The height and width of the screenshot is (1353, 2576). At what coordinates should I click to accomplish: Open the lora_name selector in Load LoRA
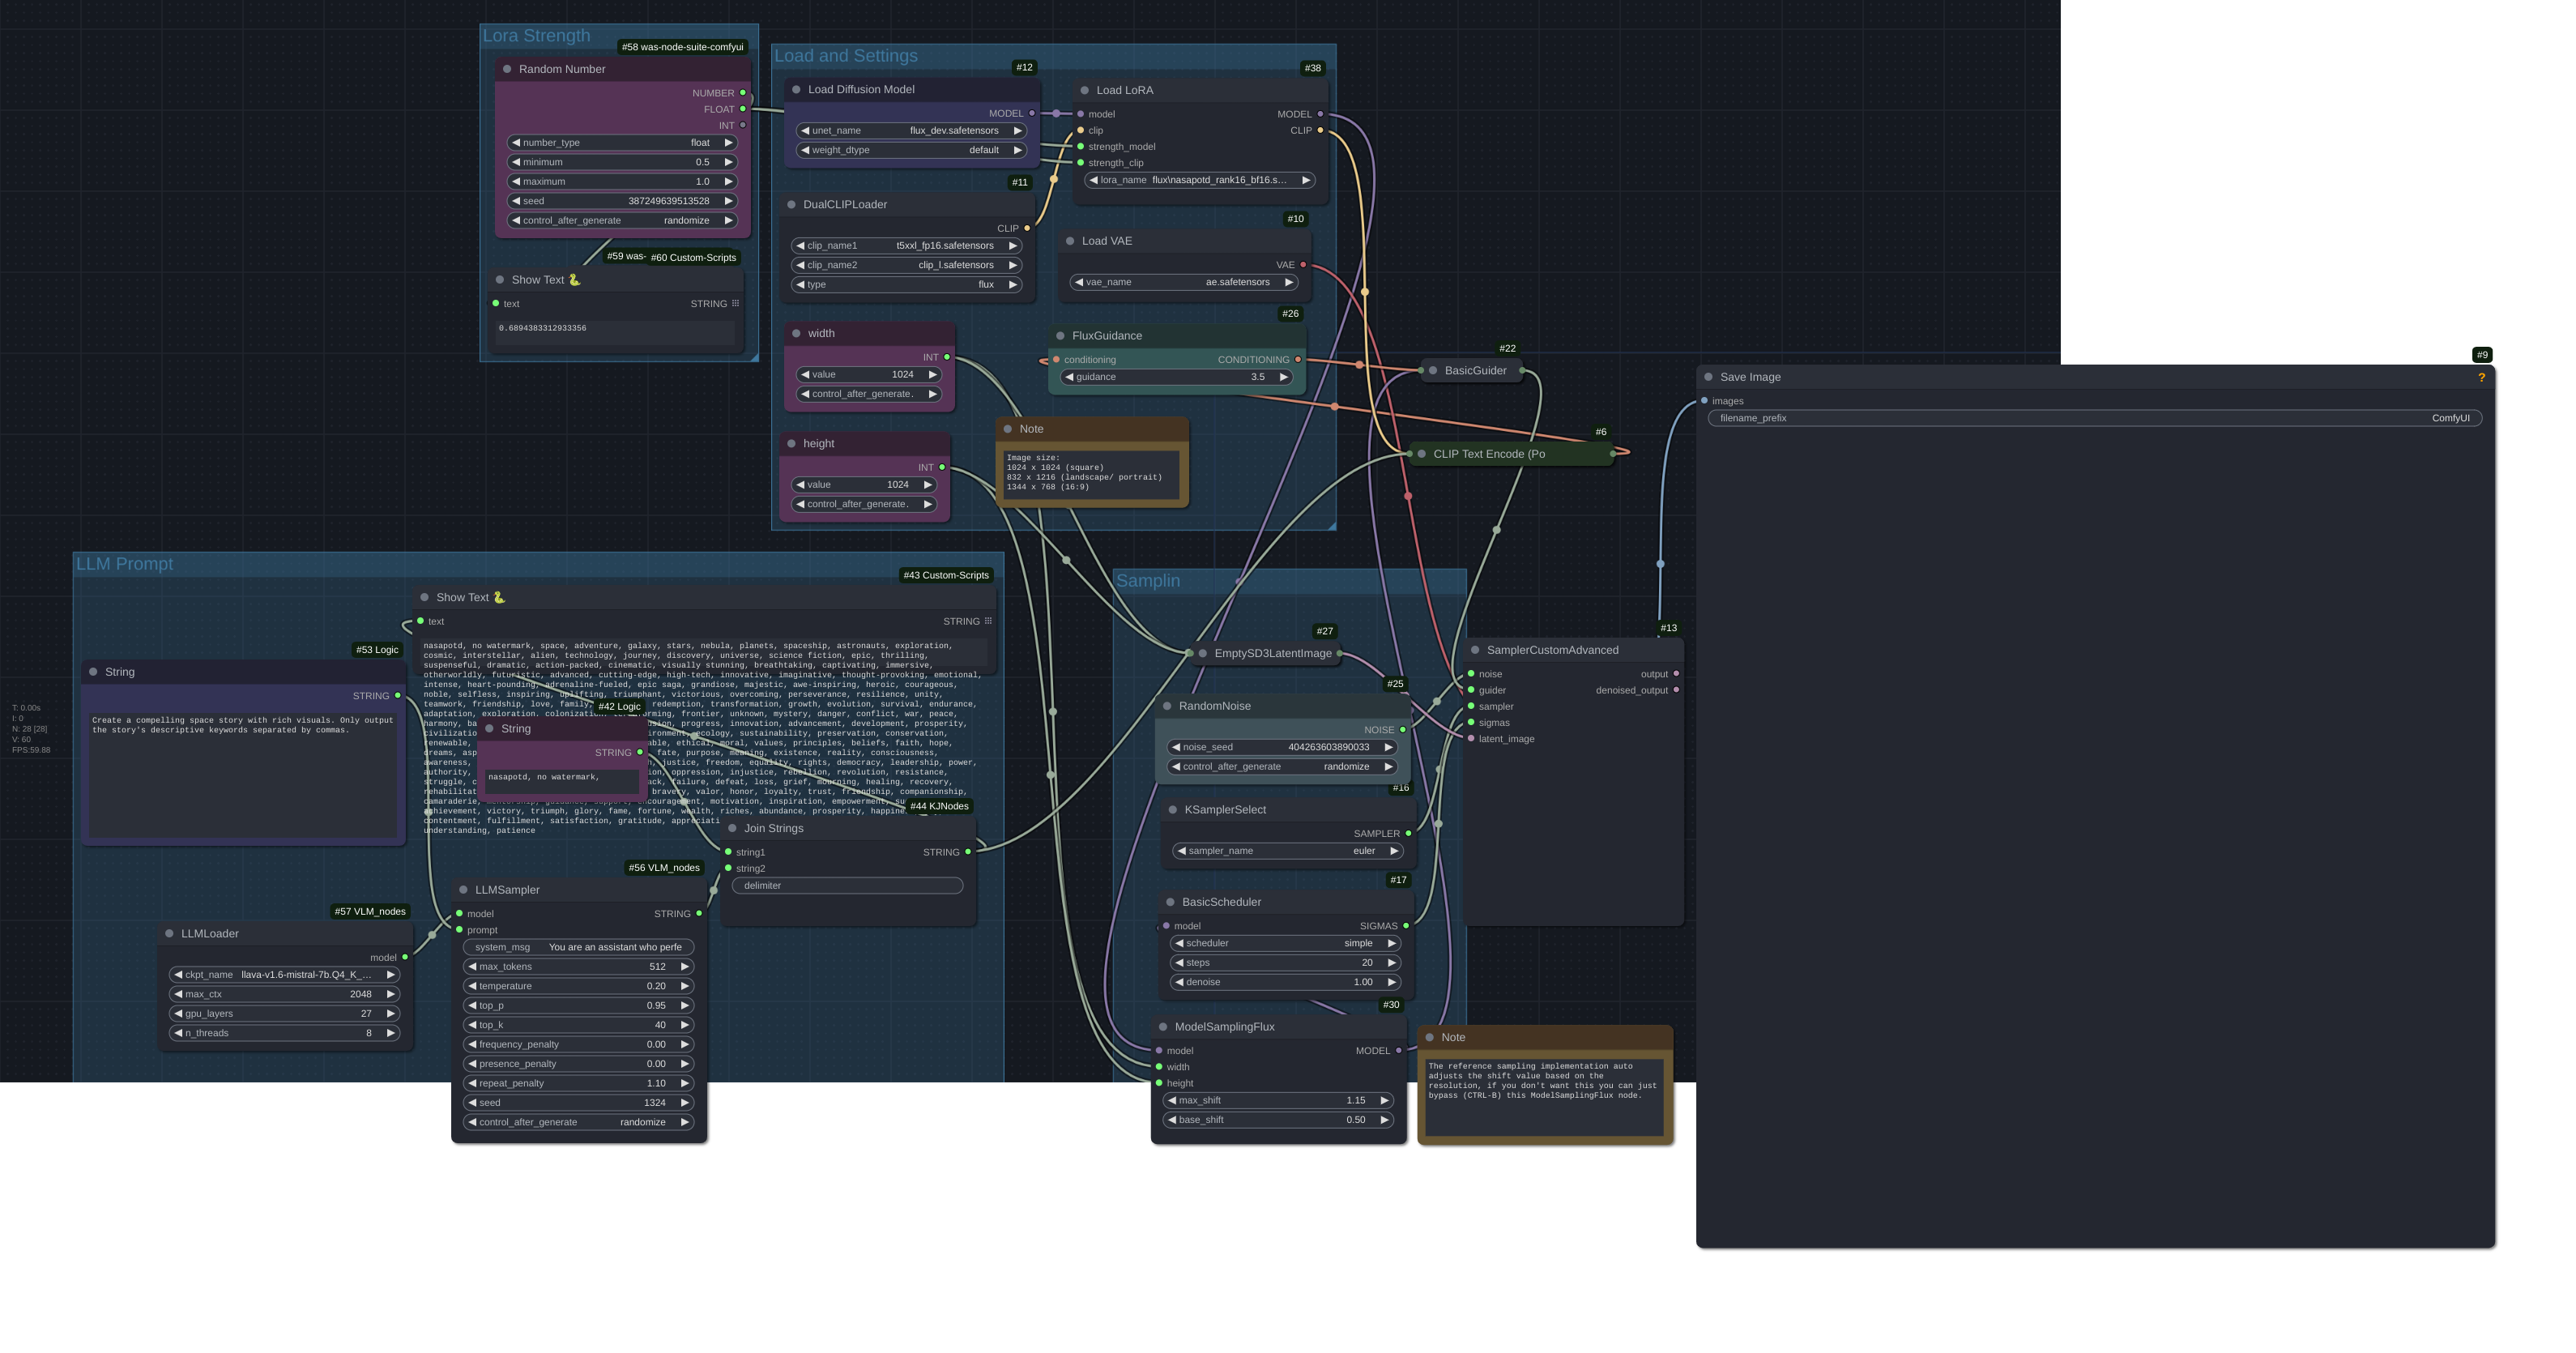(1199, 180)
